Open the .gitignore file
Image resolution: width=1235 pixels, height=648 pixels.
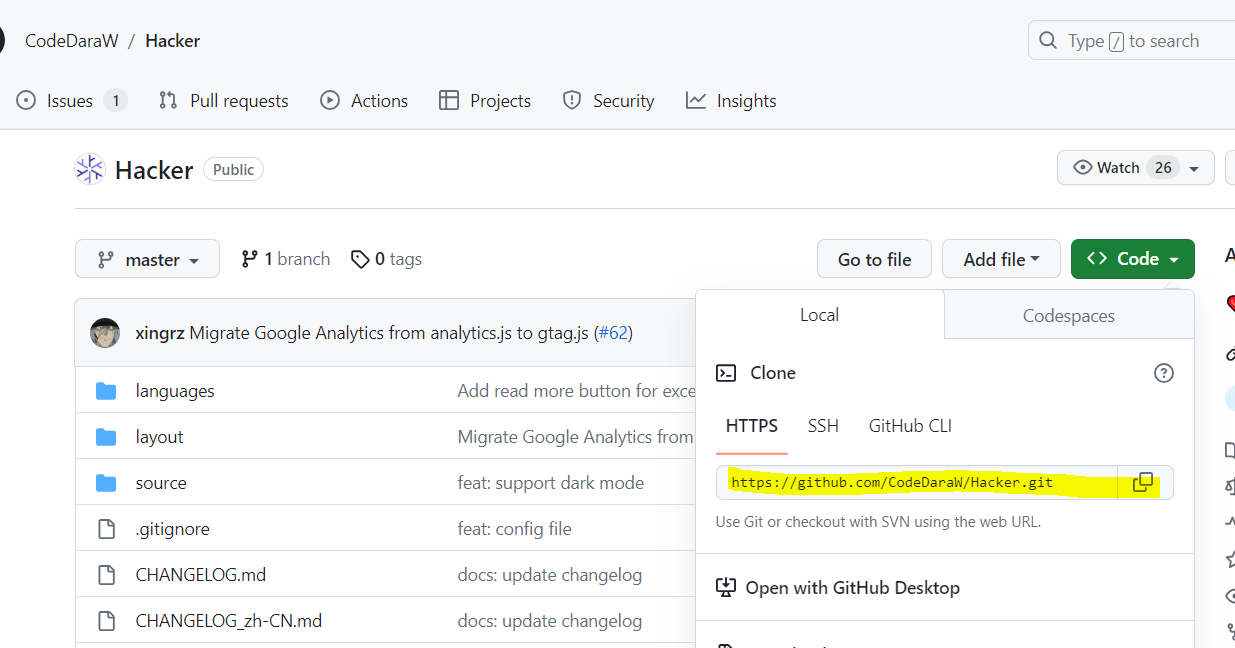[x=173, y=529]
